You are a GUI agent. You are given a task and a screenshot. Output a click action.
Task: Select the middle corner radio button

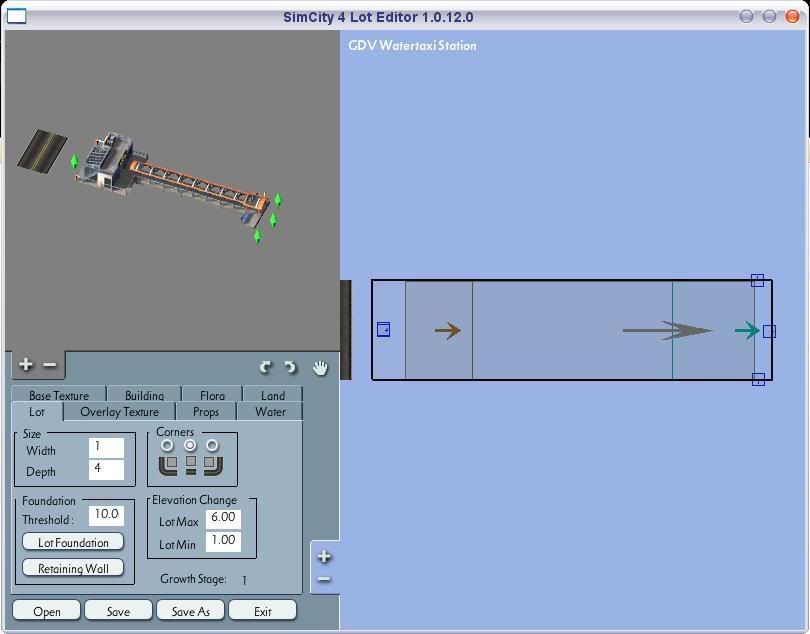tap(190, 445)
